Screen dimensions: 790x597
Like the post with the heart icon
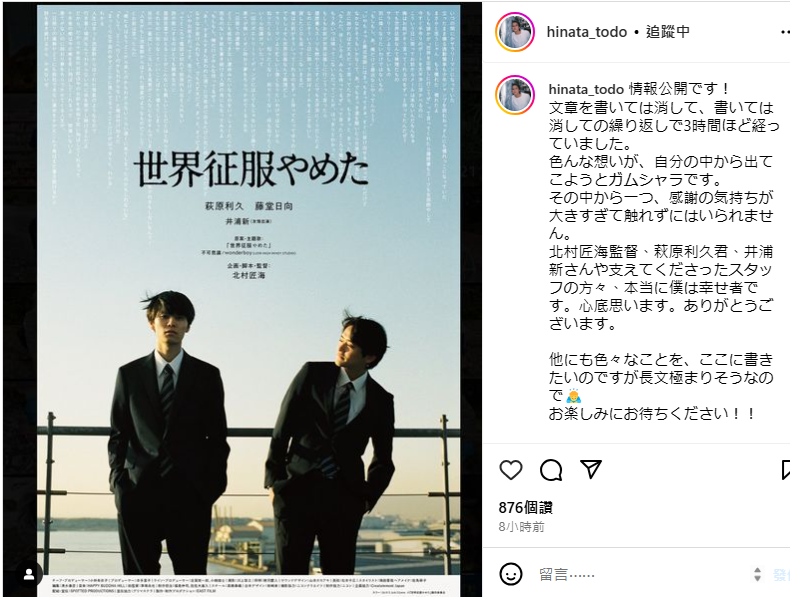pos(511,470)
